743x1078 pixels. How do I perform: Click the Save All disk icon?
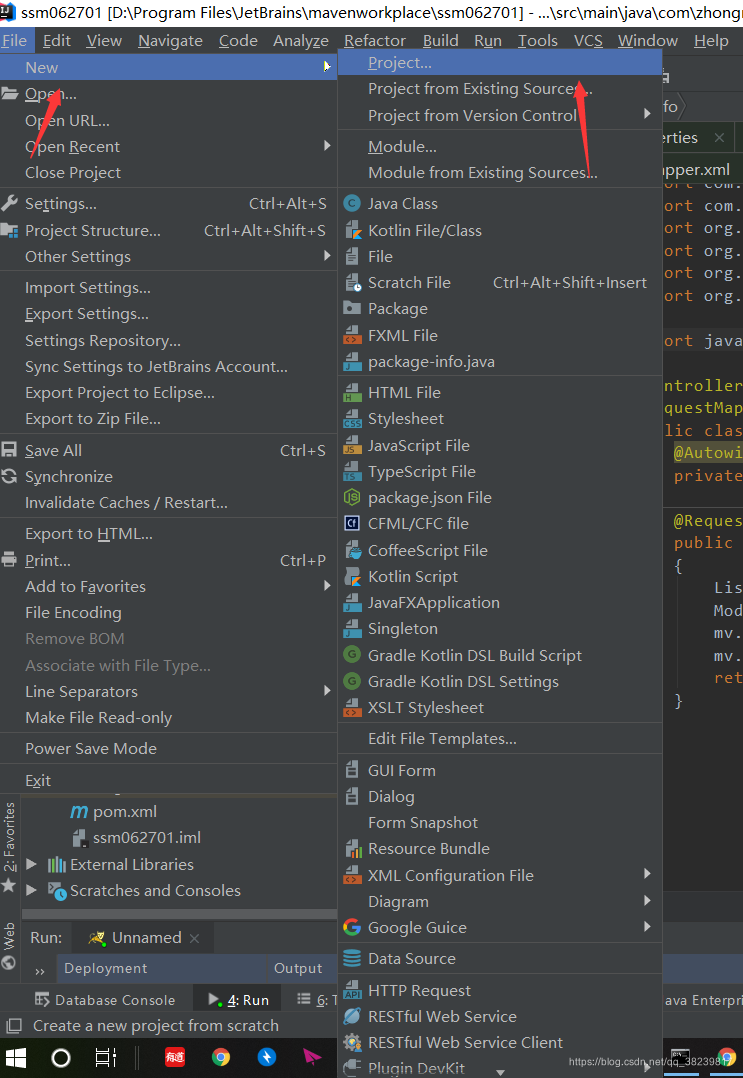[9, 450]
